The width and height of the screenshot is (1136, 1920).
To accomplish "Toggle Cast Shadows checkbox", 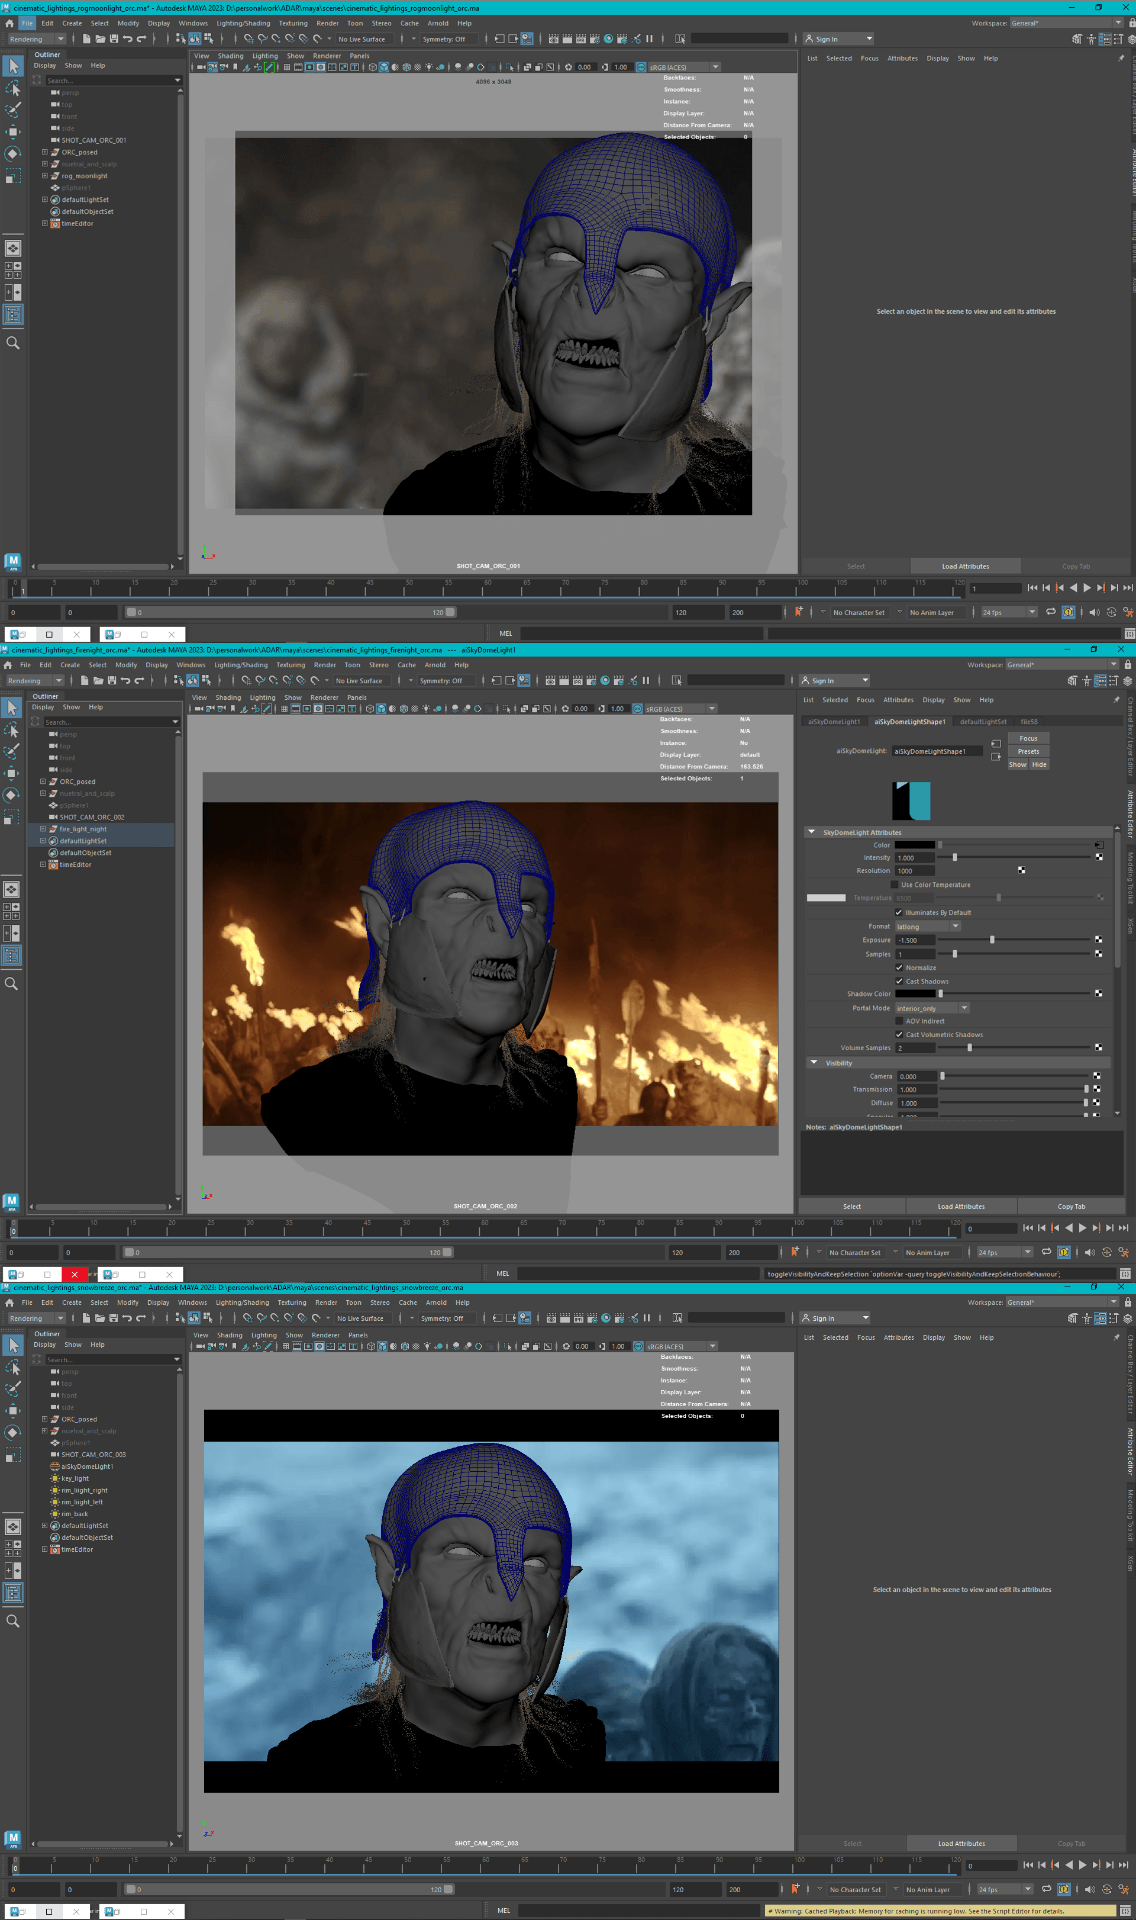I will click(x=899, y=982).
